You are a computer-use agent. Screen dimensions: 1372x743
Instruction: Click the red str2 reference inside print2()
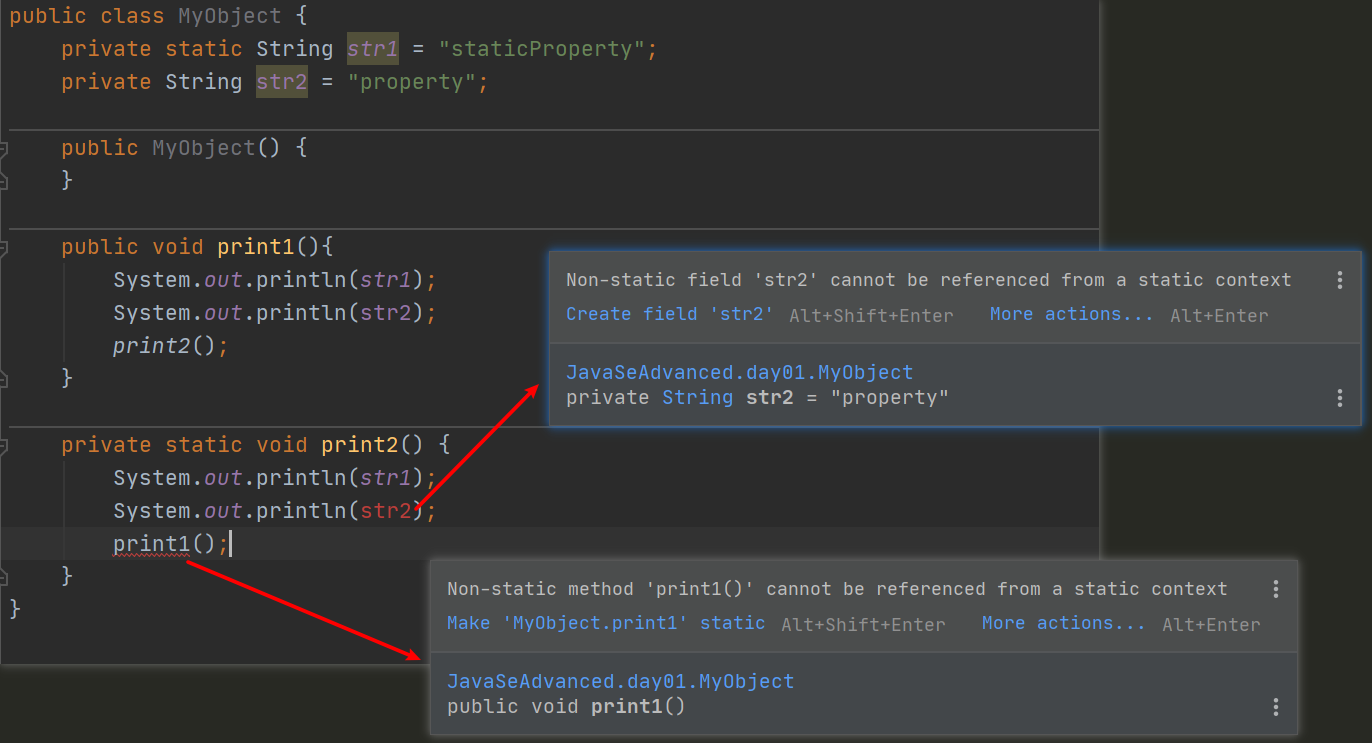(386, 511)
